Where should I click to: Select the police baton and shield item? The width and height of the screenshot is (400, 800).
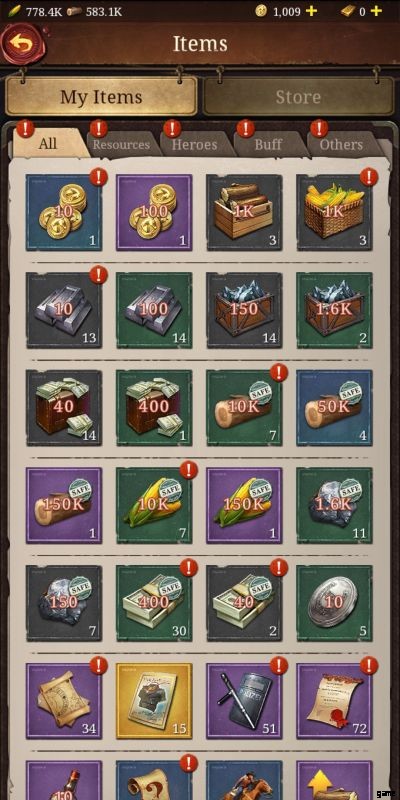click(244, 701)
